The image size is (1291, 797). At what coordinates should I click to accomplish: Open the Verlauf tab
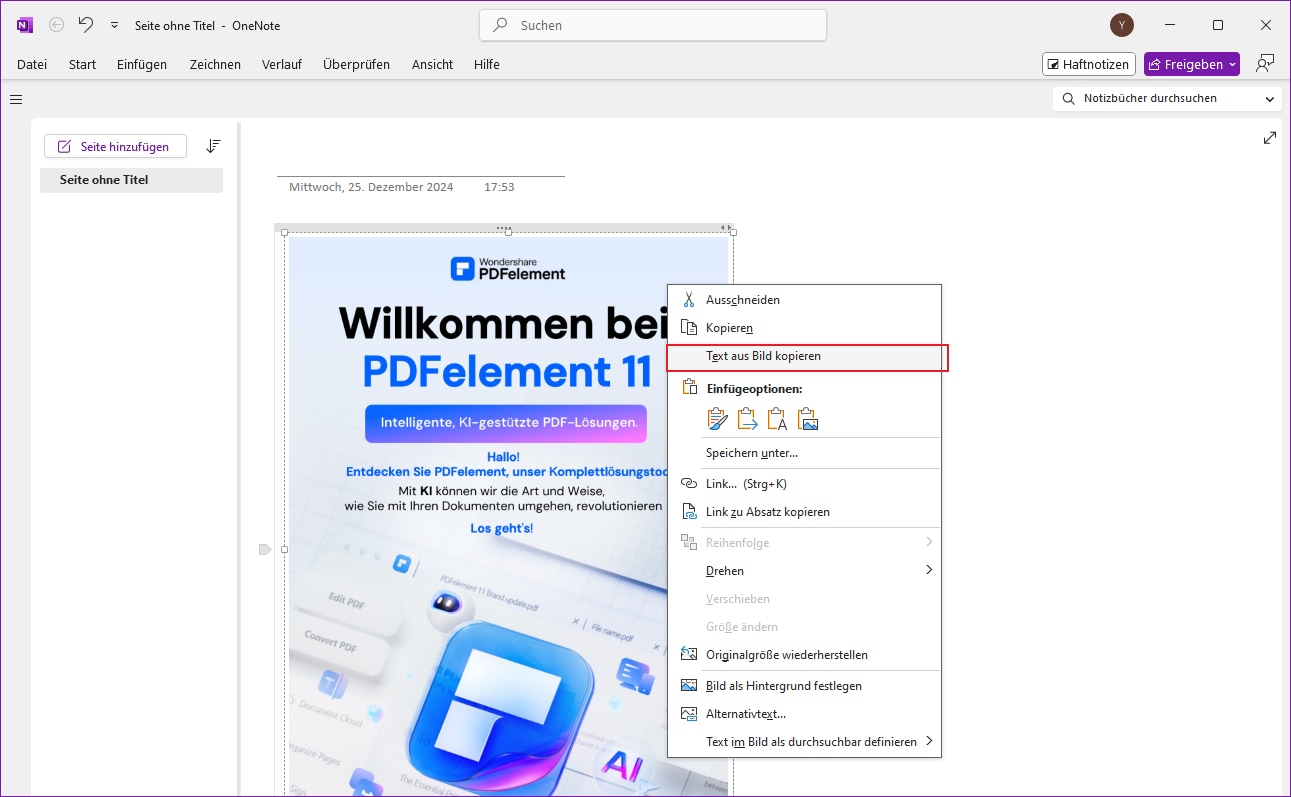(282, 64)
